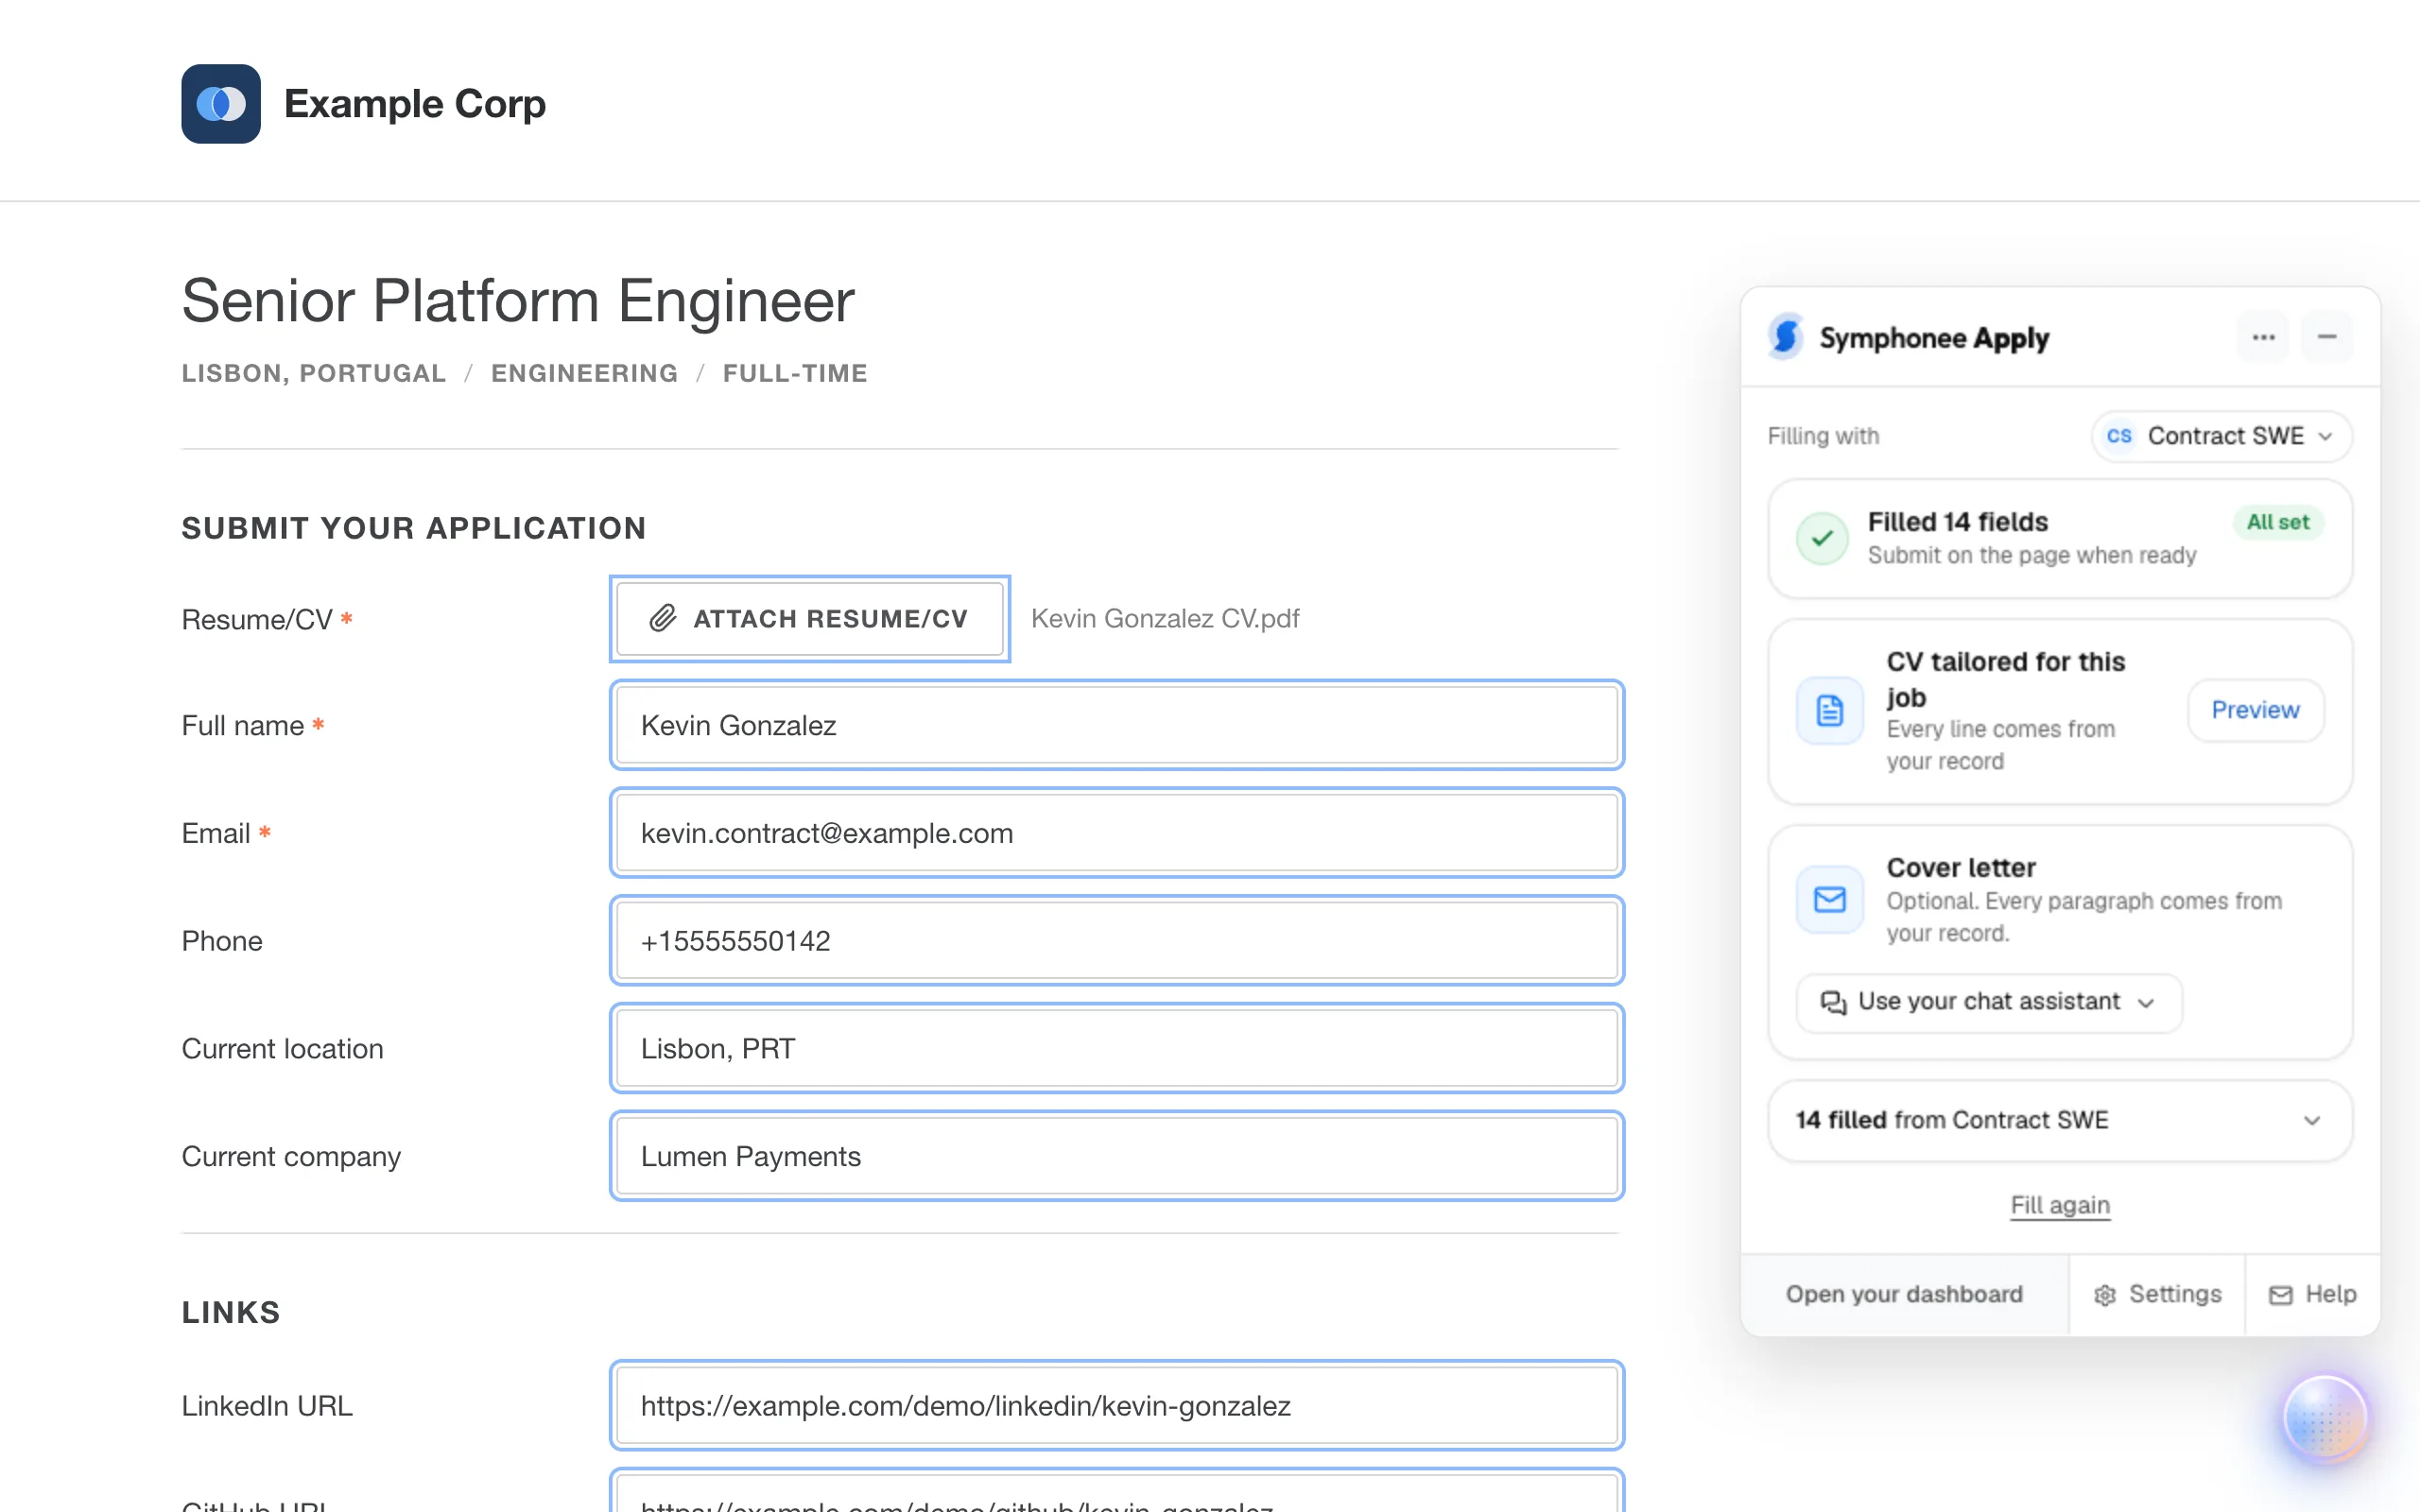Open the Contract SWE profile dropdown

2221,436
